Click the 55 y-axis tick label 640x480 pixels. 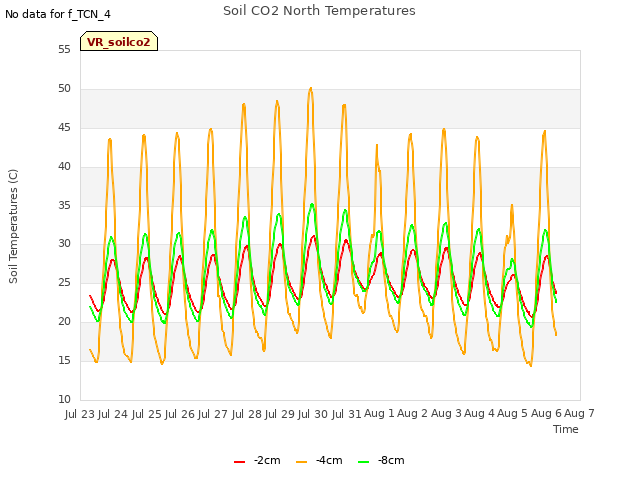tap(64, 50)
